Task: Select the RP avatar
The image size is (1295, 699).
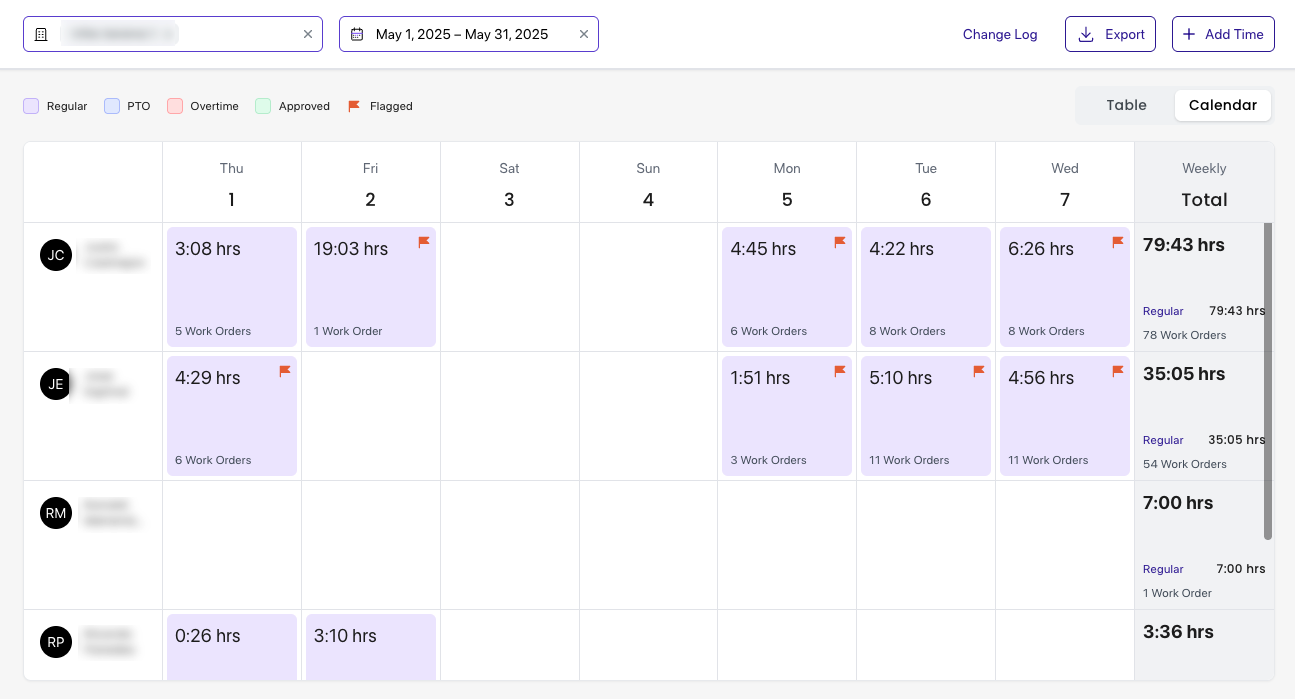Action: click(56, 642)
